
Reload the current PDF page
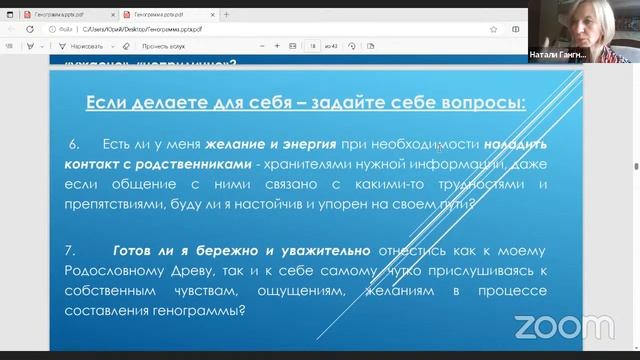[30, 29]
